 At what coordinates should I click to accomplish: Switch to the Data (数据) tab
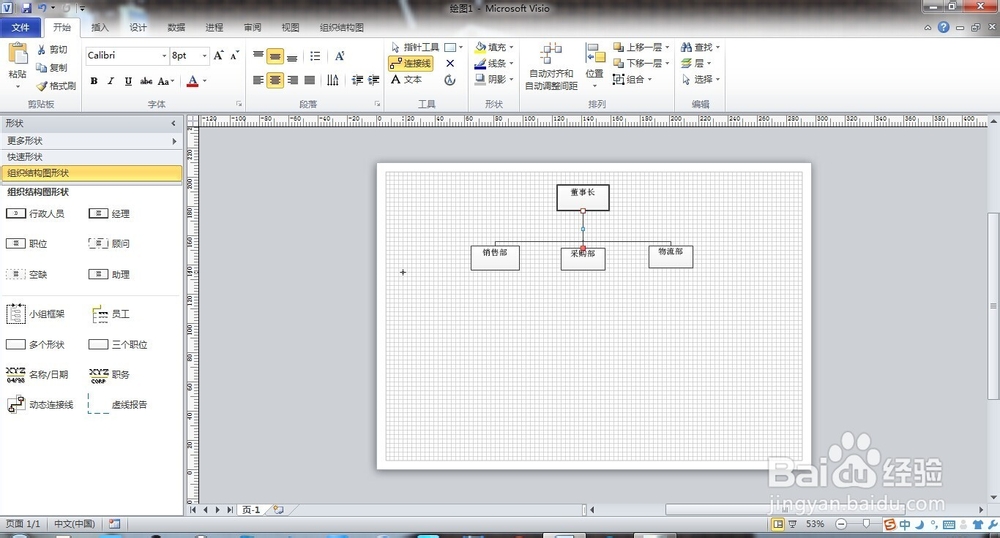(x=177, y=27)
